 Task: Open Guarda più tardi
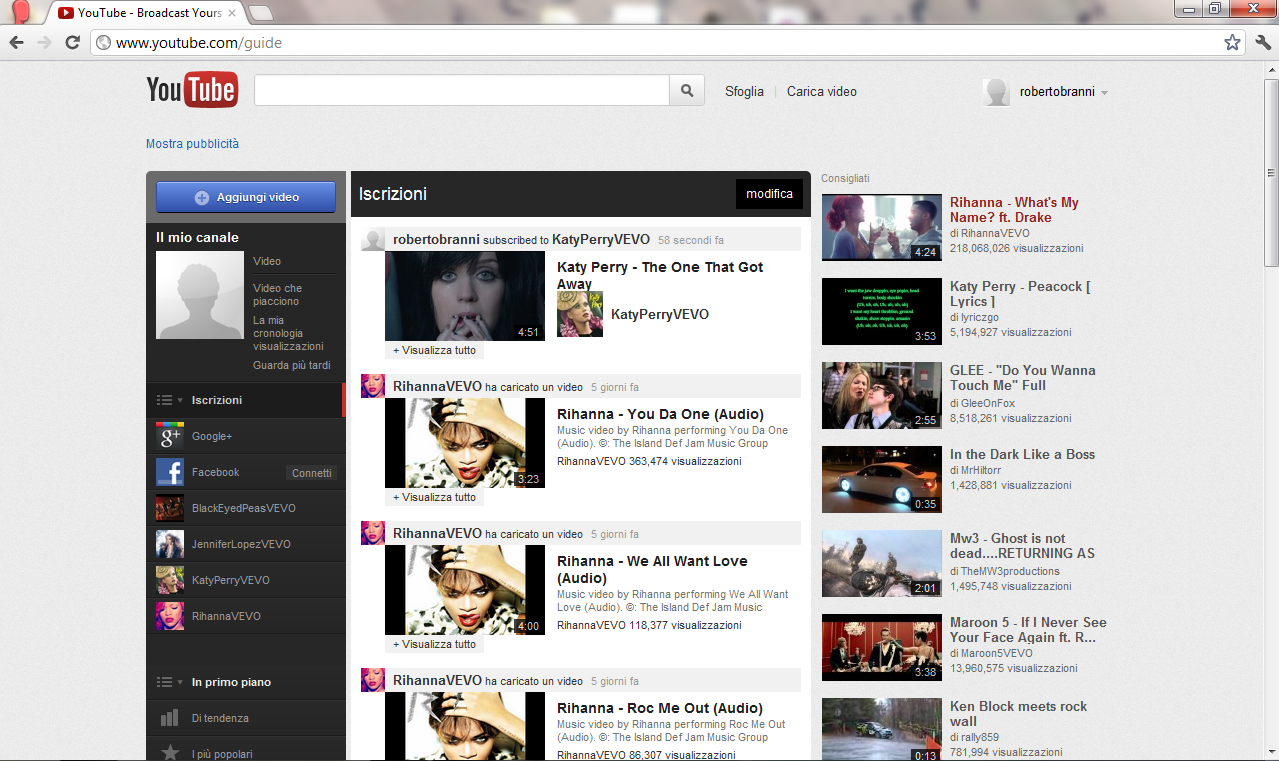(x=292, y=365)
